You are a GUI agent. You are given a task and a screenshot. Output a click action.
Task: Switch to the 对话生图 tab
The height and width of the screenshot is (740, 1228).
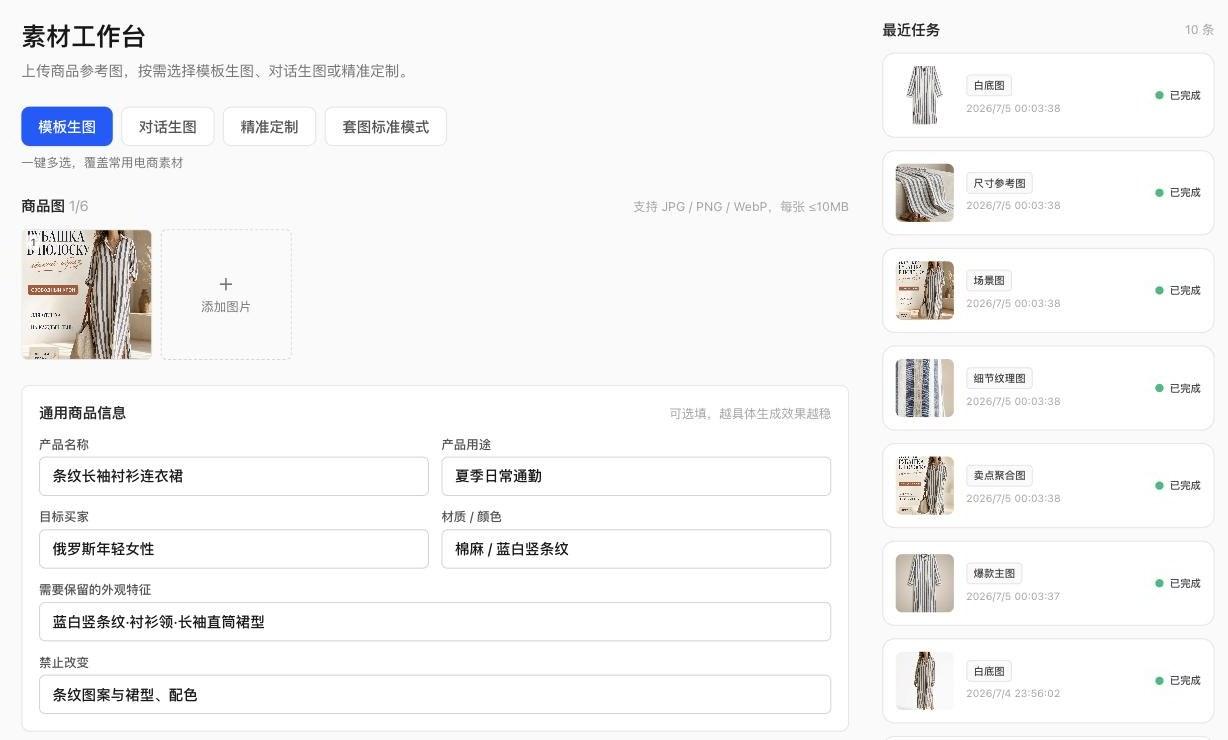tap(168, 127)
